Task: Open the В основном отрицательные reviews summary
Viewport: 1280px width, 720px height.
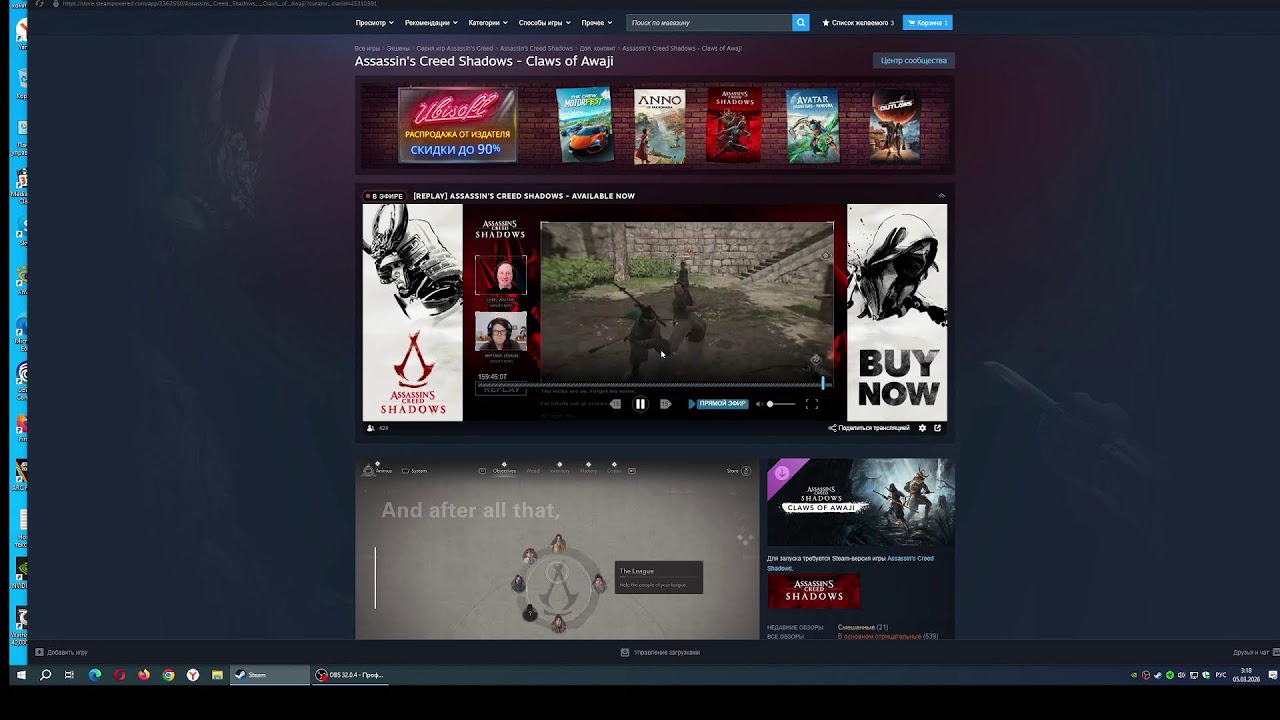Action: click(x=879, y=636)
